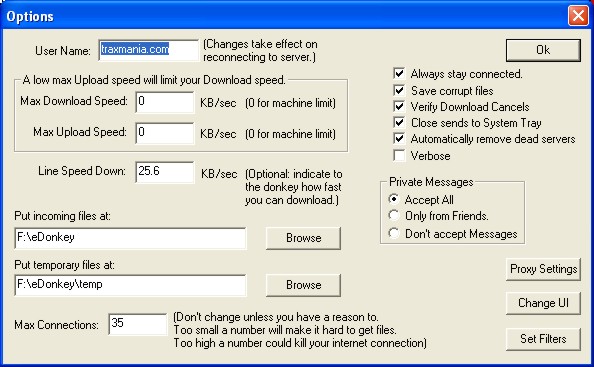This screenshot has width=594, height=367.
Task: Click the Line Speed Down field
Action: (x=165, y=172)
